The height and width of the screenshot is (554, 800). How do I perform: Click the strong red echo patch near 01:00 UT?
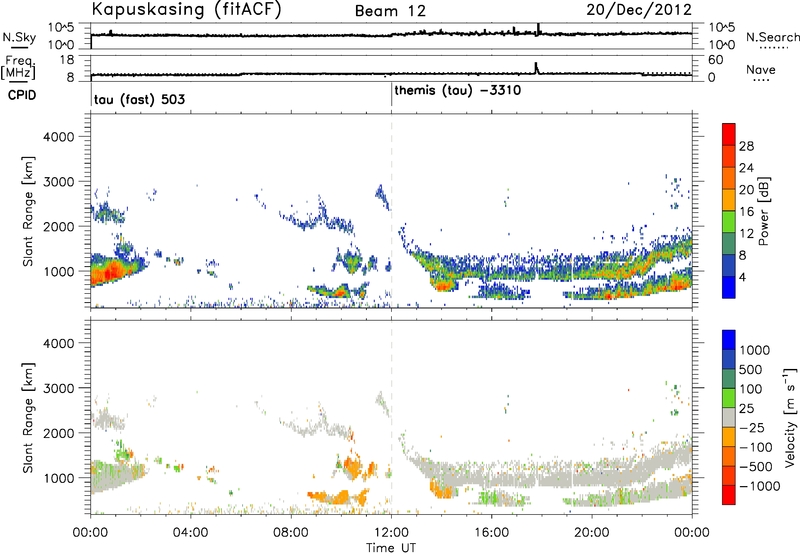pyautogui.click(x=111, y=273)
